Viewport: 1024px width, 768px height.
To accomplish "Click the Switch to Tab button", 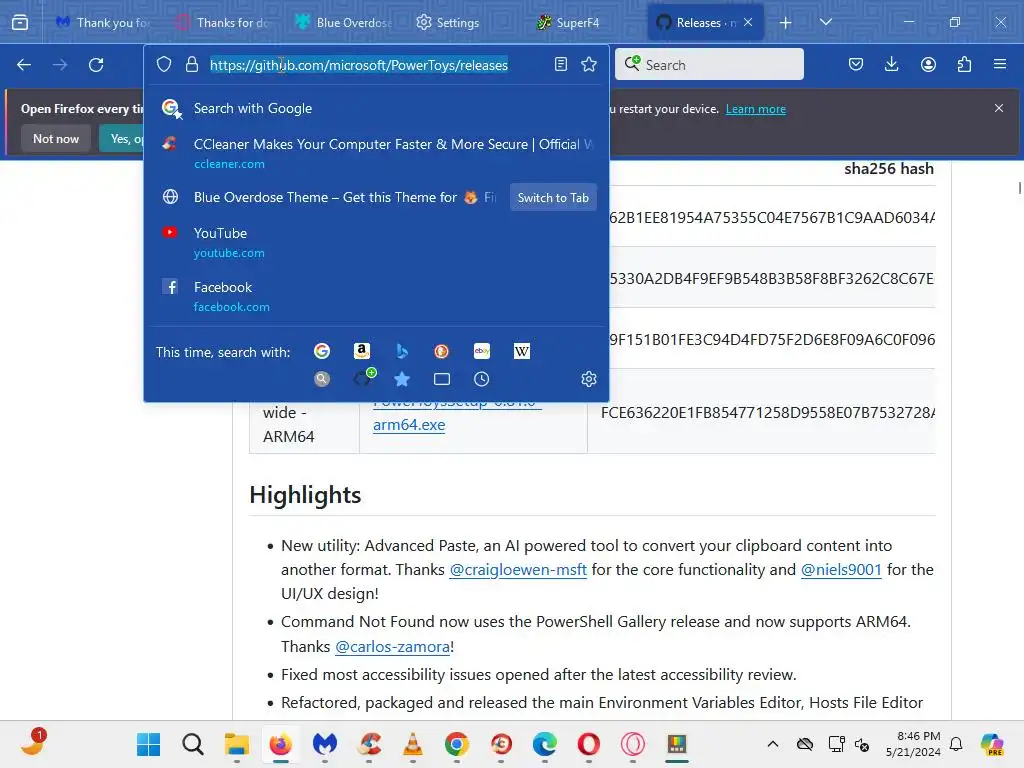I will (x=553, y=197).
